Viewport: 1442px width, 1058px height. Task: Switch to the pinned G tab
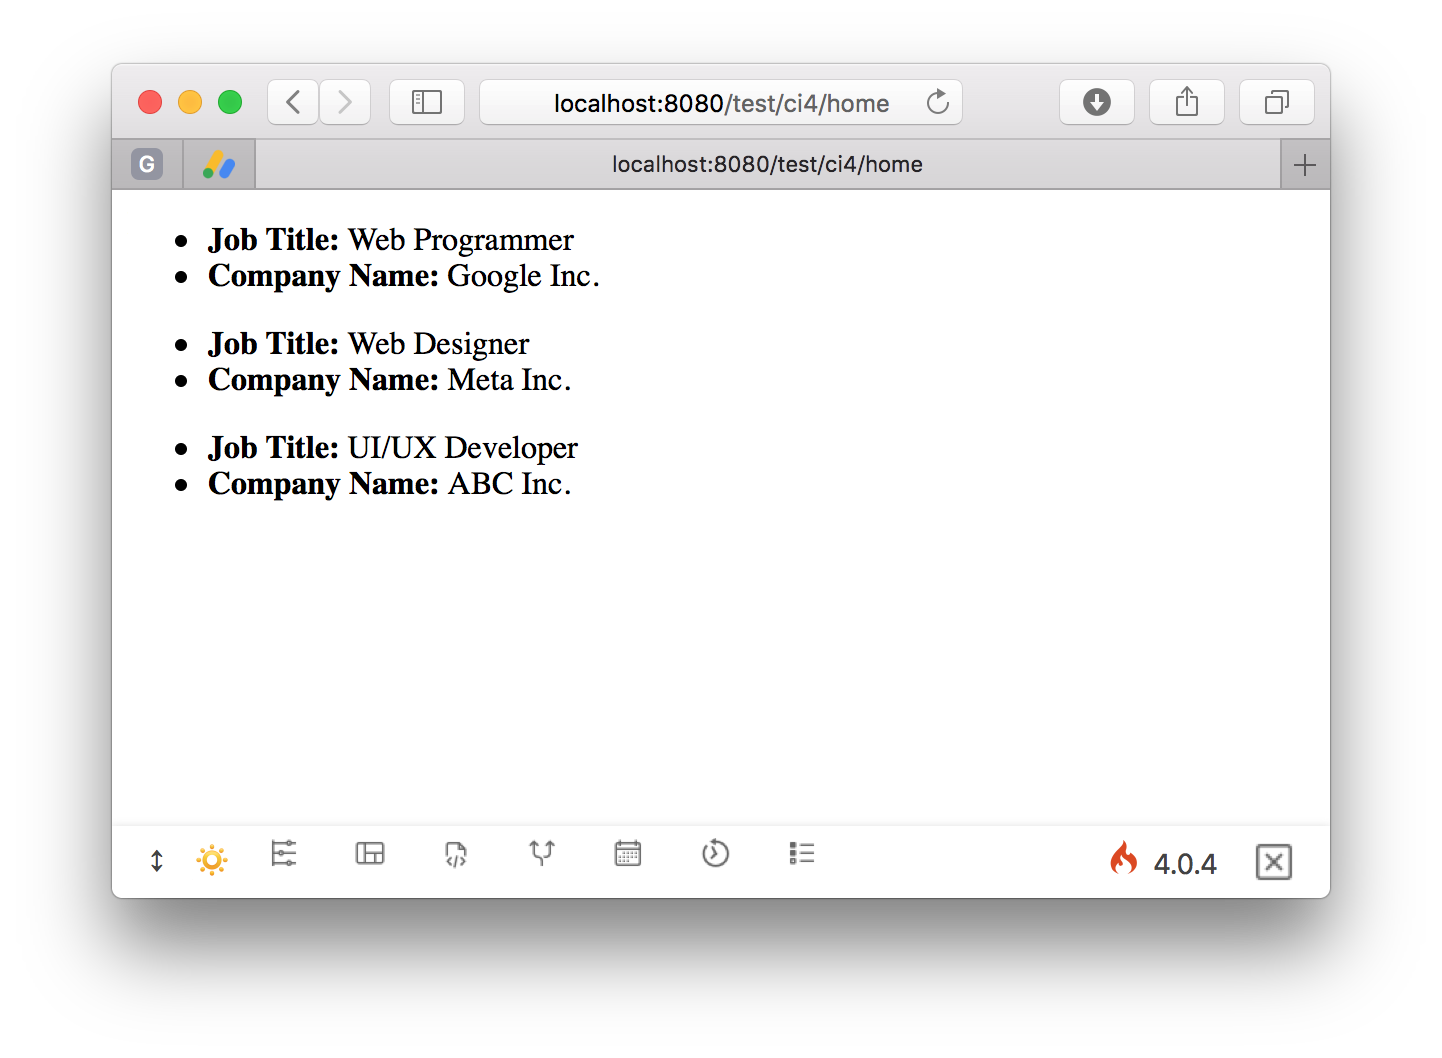click(x=147, y=164)
